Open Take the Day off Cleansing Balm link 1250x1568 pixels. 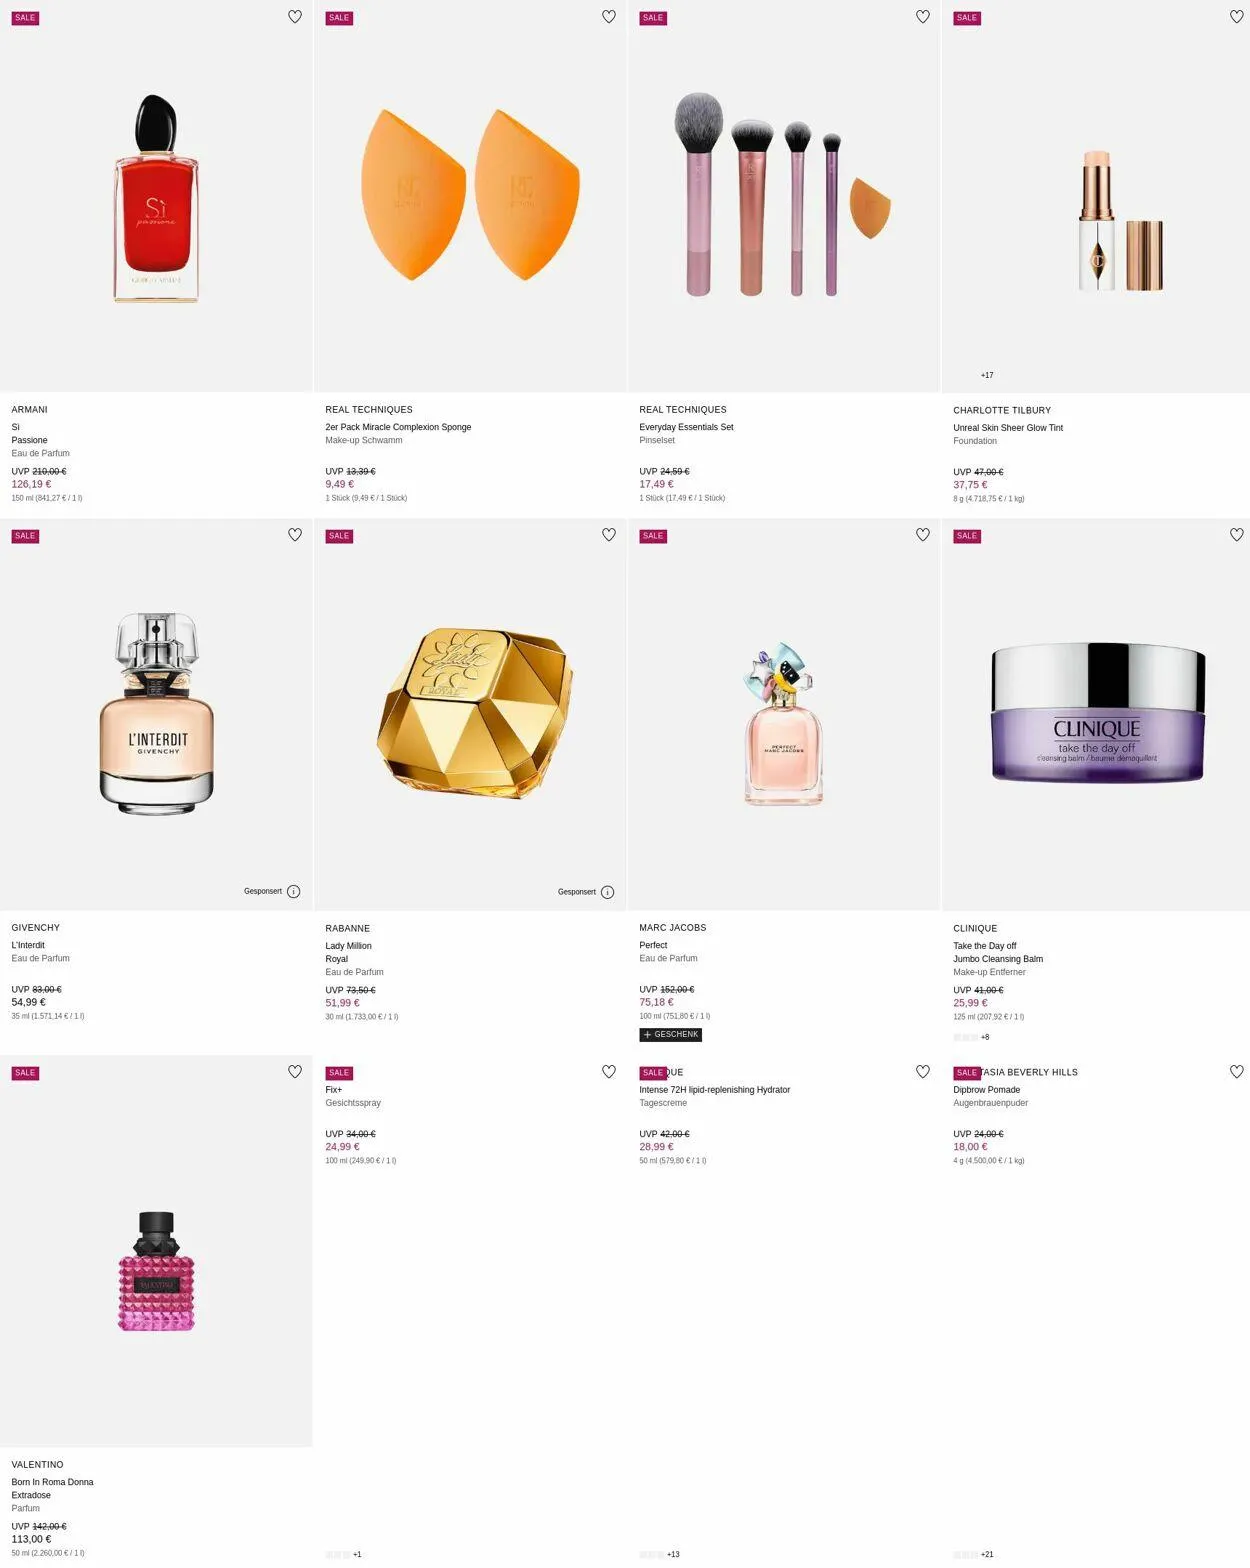pos(998,952)
